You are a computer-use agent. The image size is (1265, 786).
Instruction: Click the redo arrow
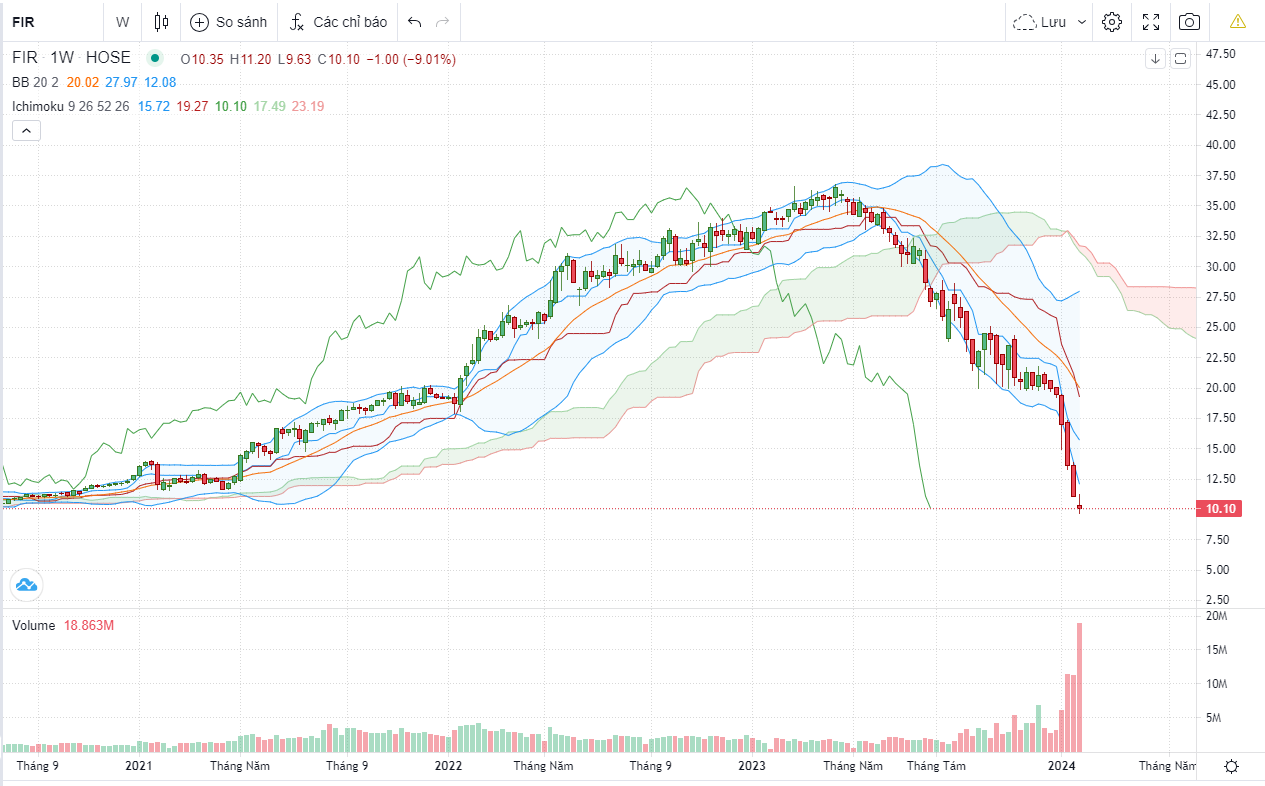[x=443, y=22]
